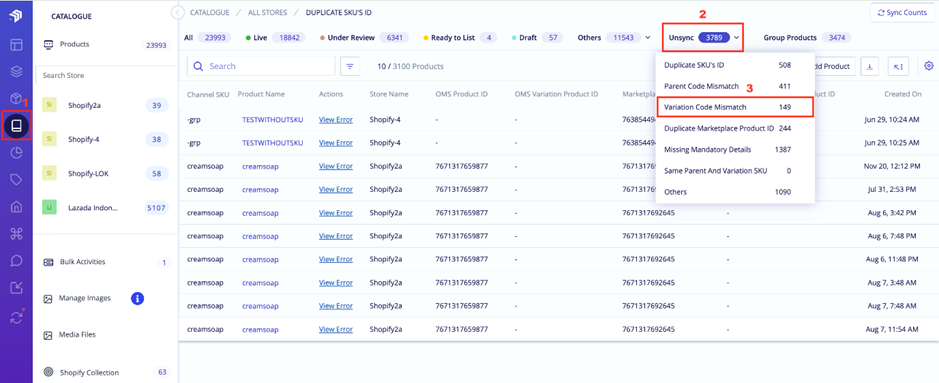Open the warehouse home icon in the sidebar
939x383 pixels.
pyautogui.click(x=16, y=206)
